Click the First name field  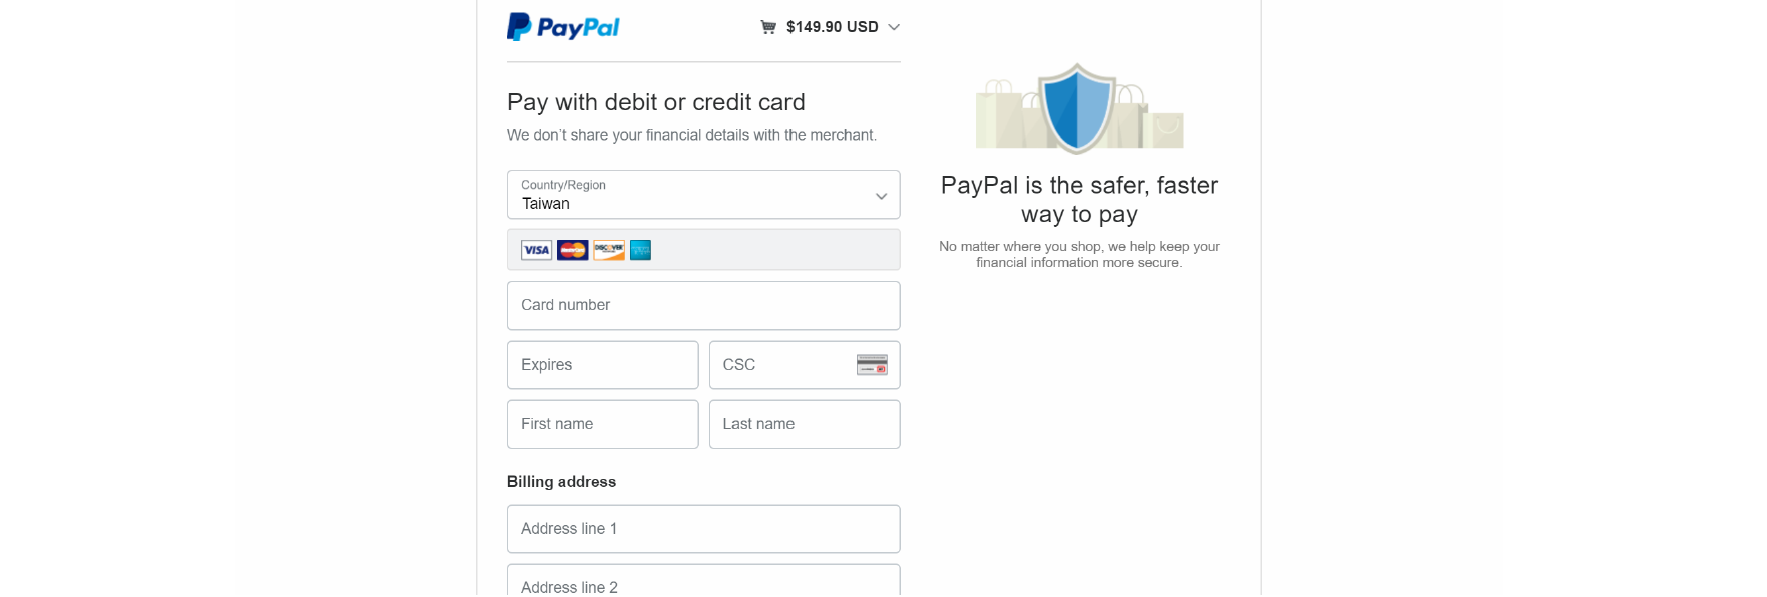[x=602, y=424]
